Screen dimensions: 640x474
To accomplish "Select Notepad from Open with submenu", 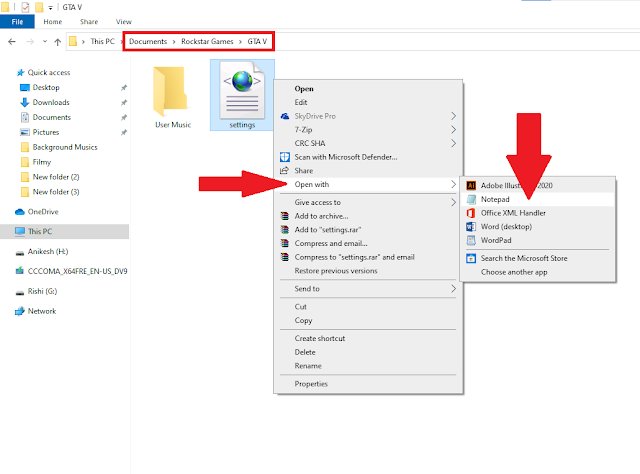I will [538, 199].
